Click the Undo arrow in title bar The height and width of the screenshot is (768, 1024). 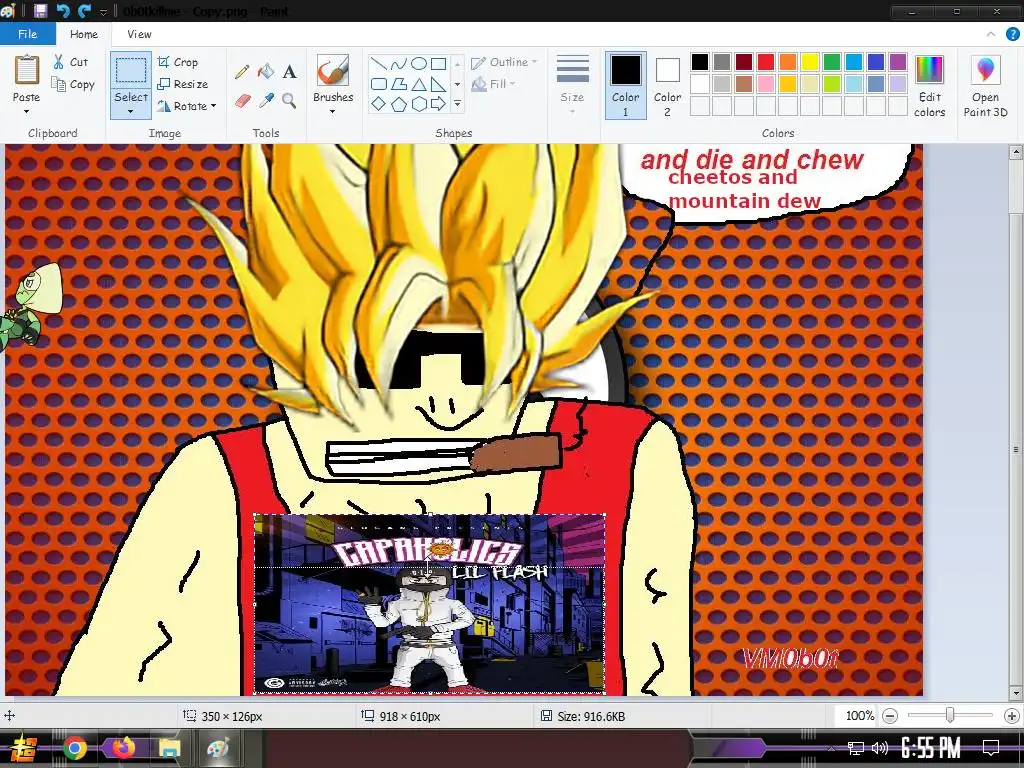[x=63, y=10]
